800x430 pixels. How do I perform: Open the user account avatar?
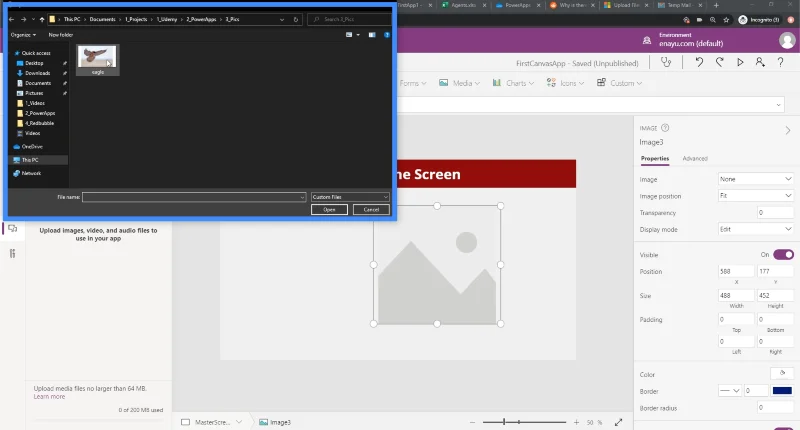pos(787,40)
